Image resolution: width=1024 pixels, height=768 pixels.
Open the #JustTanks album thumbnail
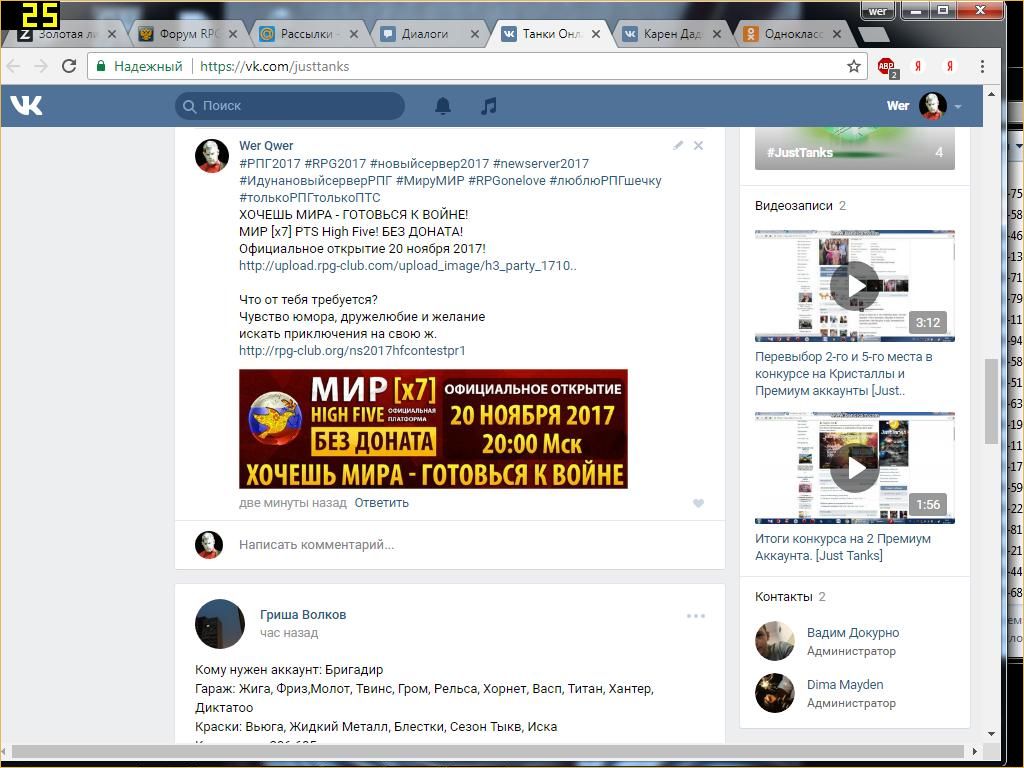point(854,150)
